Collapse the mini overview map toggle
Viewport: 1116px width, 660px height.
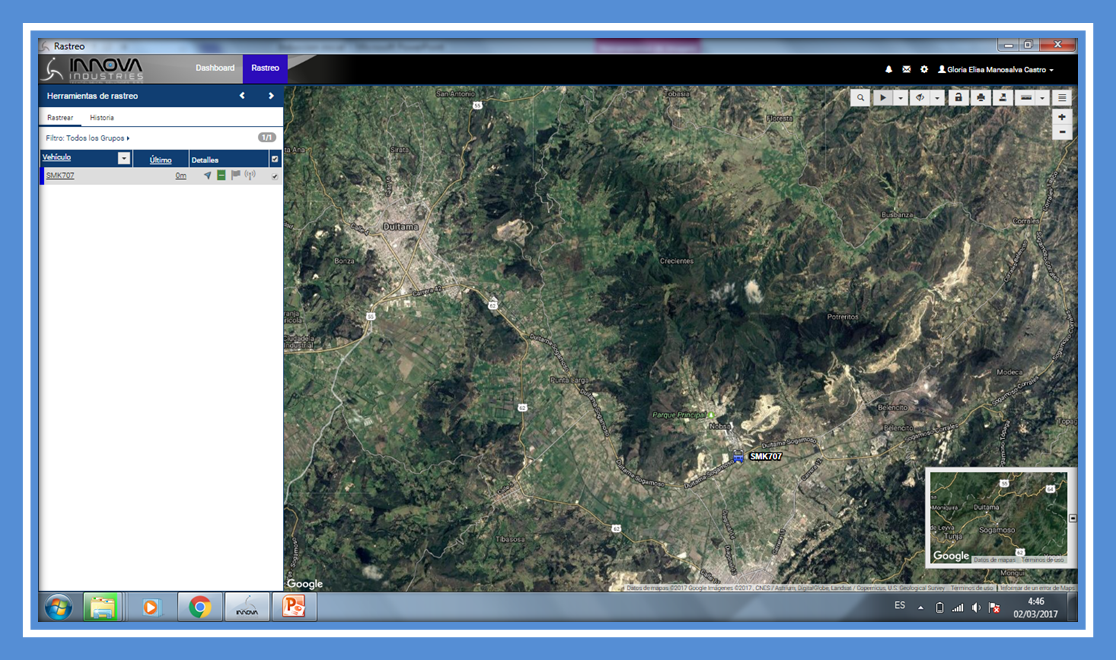click(x=1073, y=518)
